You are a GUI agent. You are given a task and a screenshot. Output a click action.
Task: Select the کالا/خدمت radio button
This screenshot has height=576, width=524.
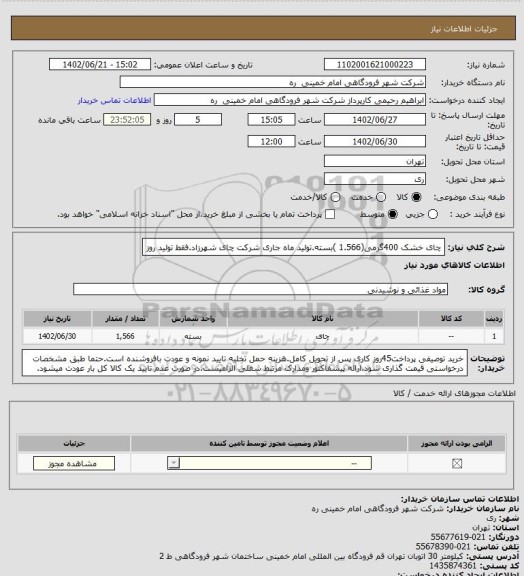click(335, 197)
